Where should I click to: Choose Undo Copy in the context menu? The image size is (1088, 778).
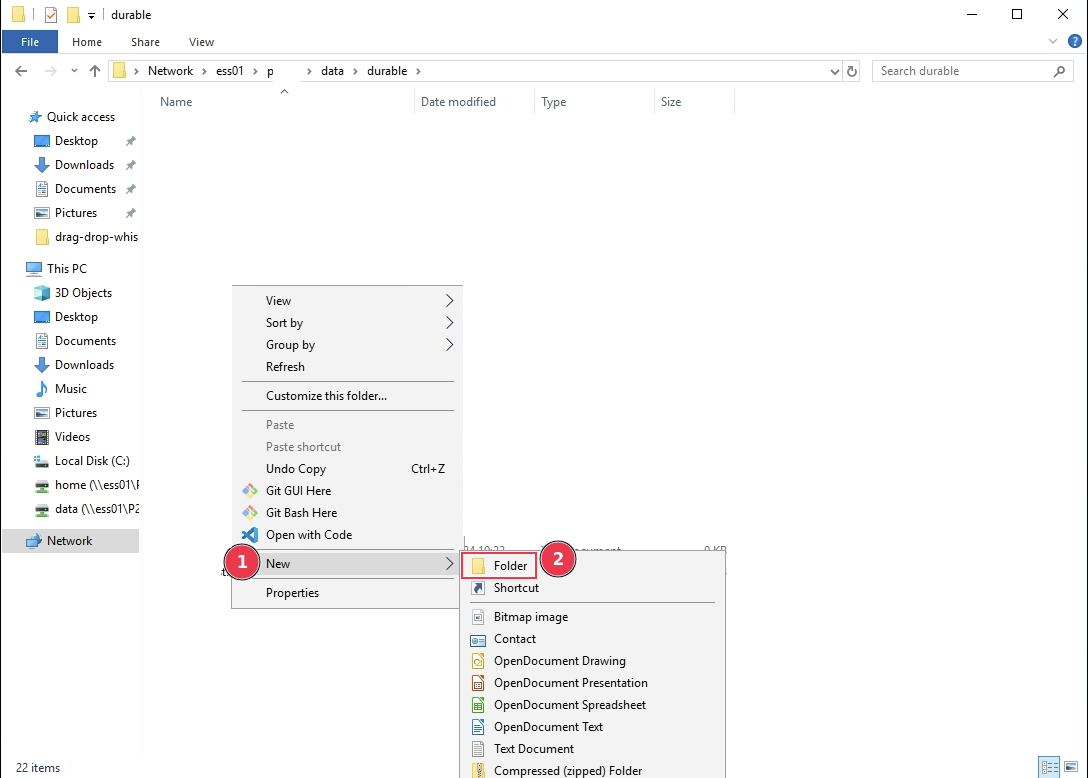348,469
